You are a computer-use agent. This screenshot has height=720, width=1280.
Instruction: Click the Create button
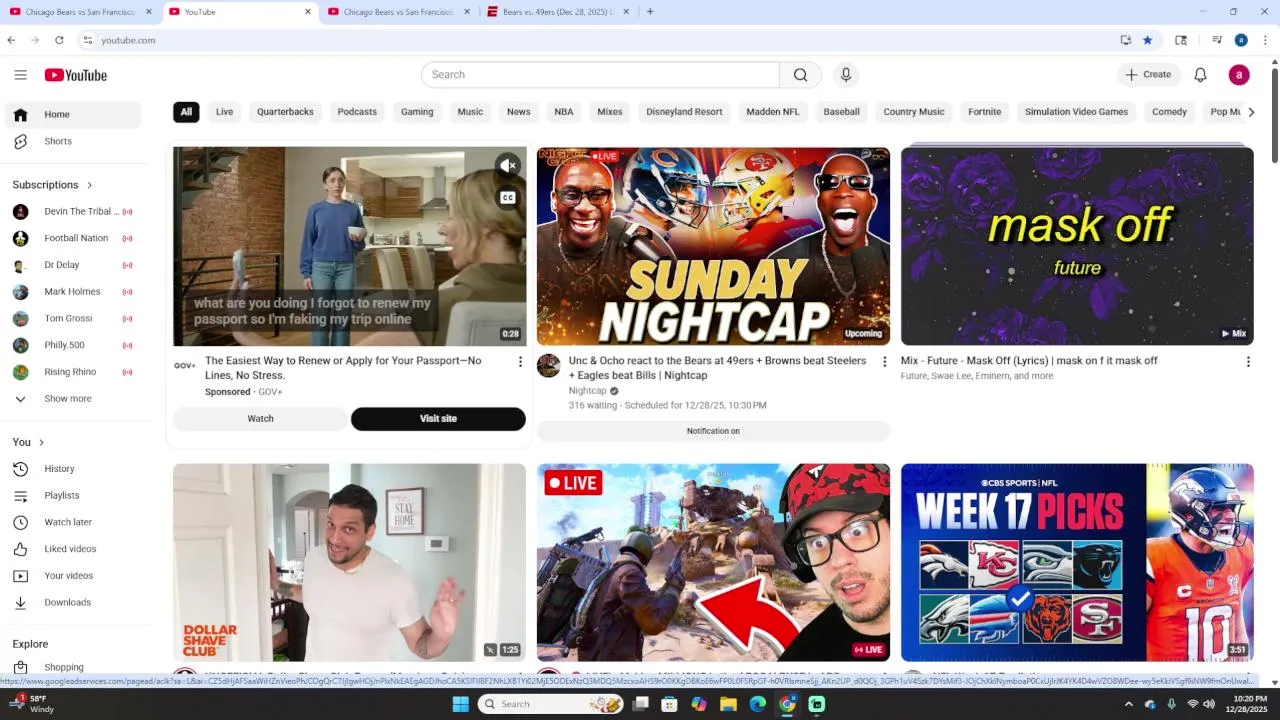[x=1148, y=75]
